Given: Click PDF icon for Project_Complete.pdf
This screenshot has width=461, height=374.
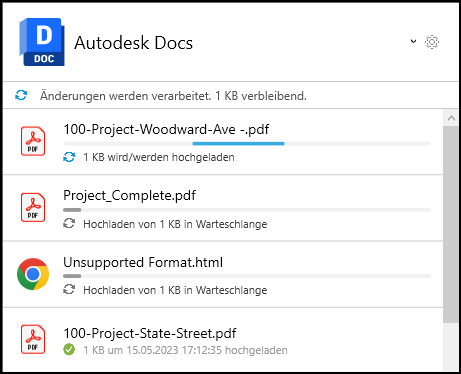Looking at the screenshot, I should (33, 207).
